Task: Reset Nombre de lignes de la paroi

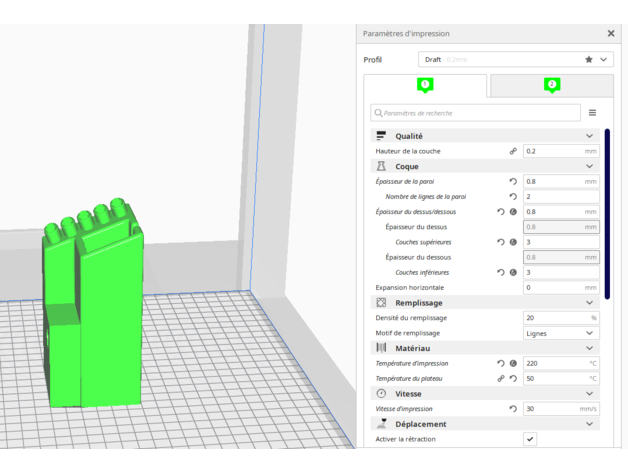Action: point(513,197)
